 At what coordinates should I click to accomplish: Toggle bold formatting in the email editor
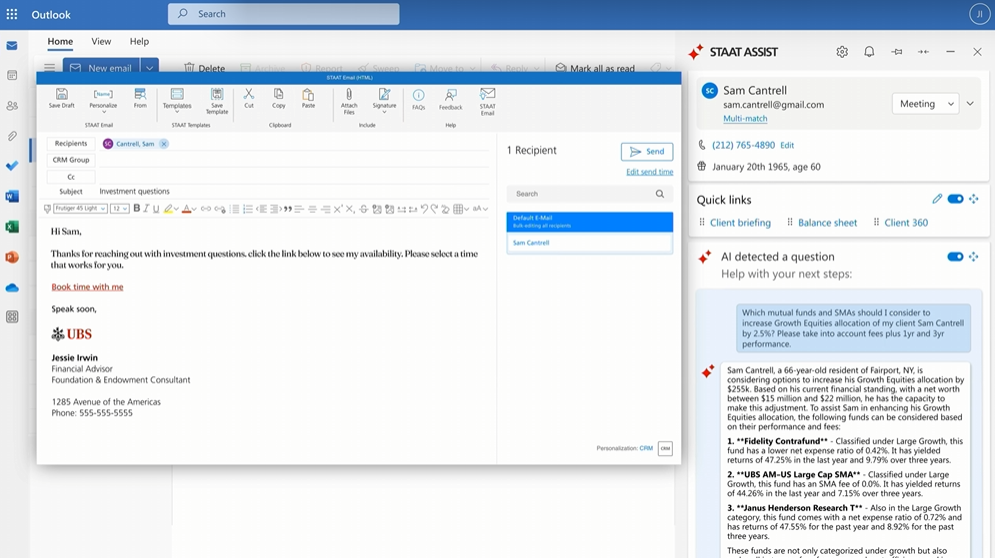(x=137, y=209)
